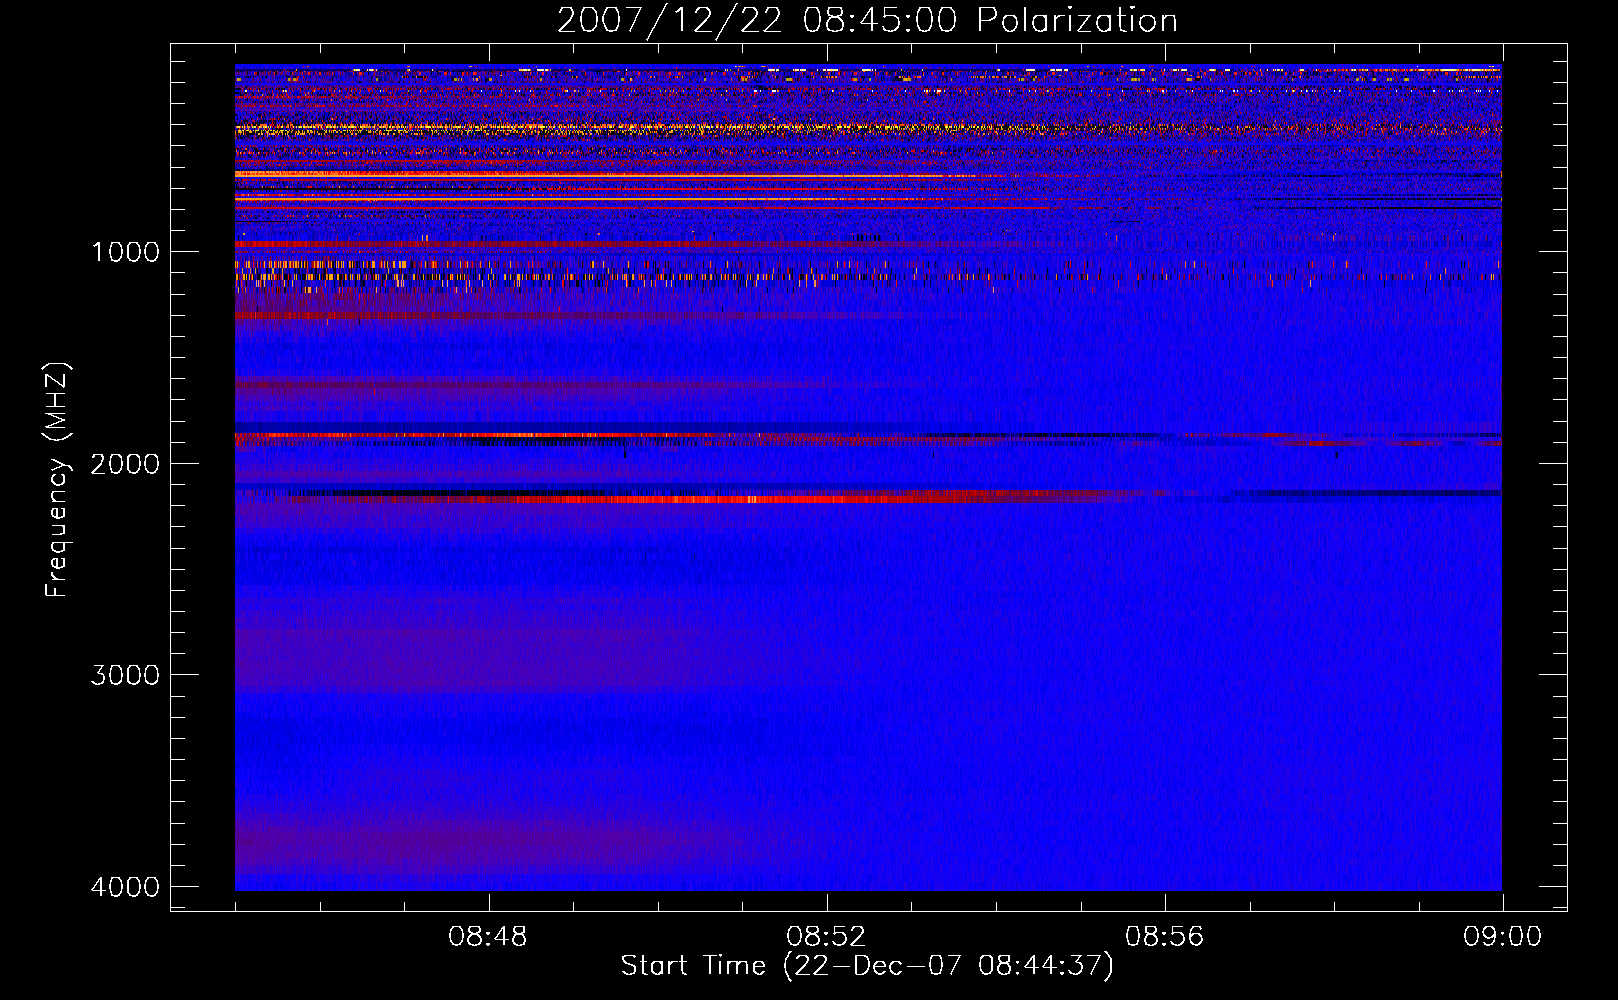Viewport: 1618px width, 1000px height.
Task: Click the 'Start Time (22-Dec-07 08:44:37)' label
Action: tap(867, 966)
